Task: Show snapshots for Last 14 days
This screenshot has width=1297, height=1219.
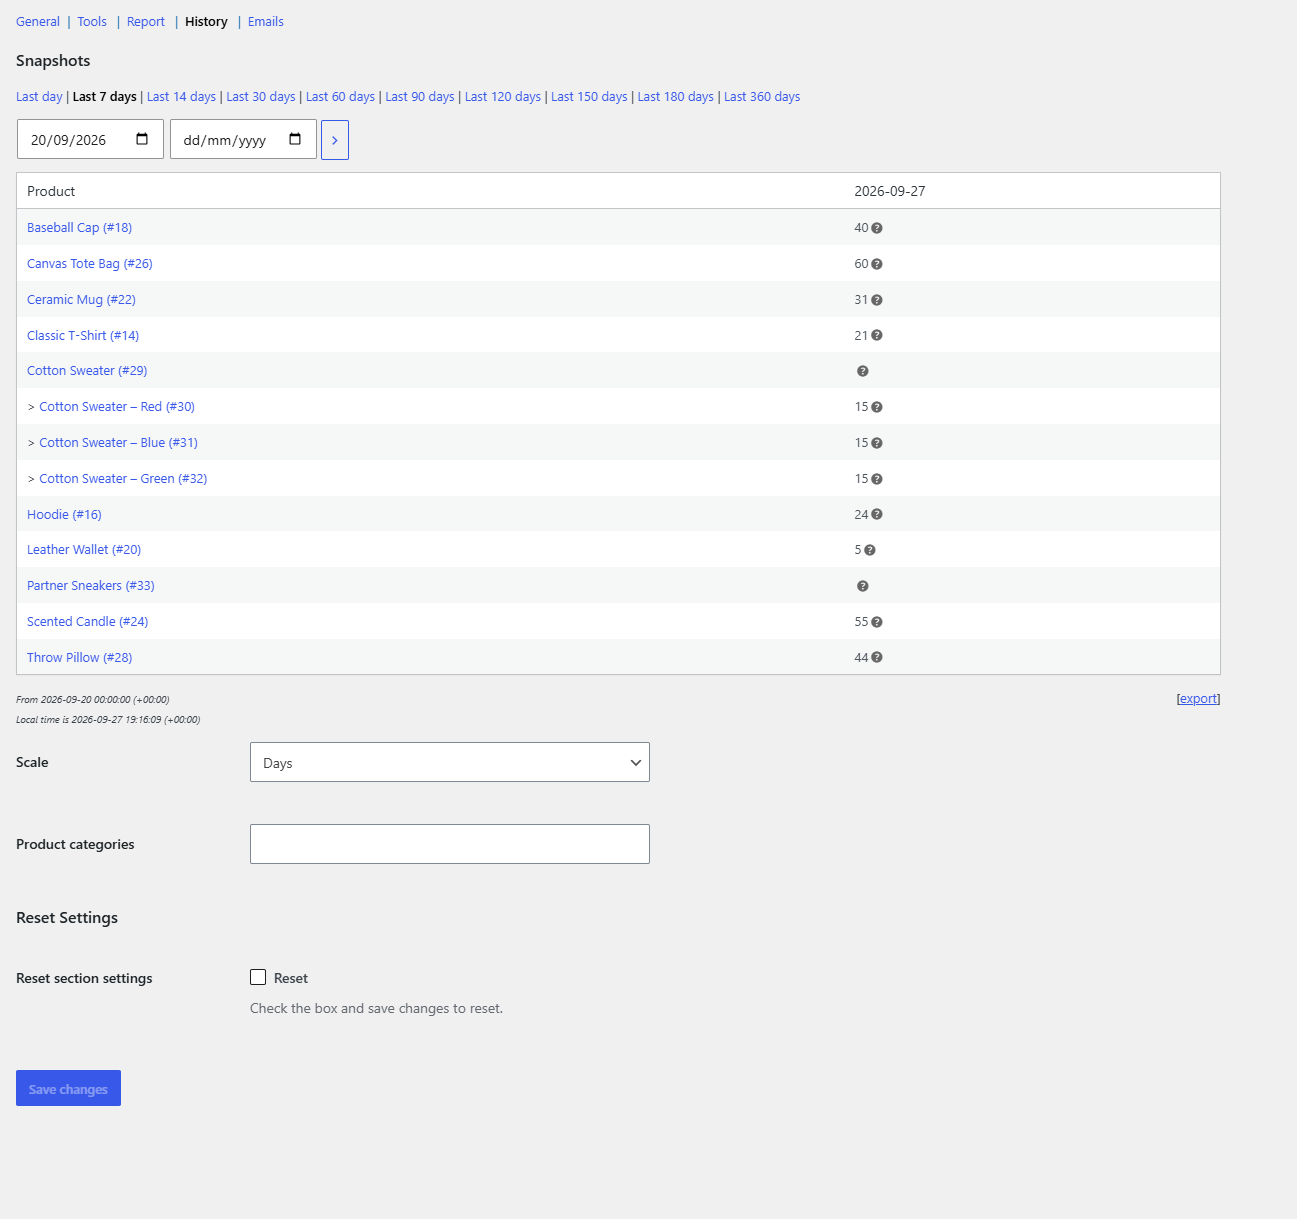Action: coord(181,97)
